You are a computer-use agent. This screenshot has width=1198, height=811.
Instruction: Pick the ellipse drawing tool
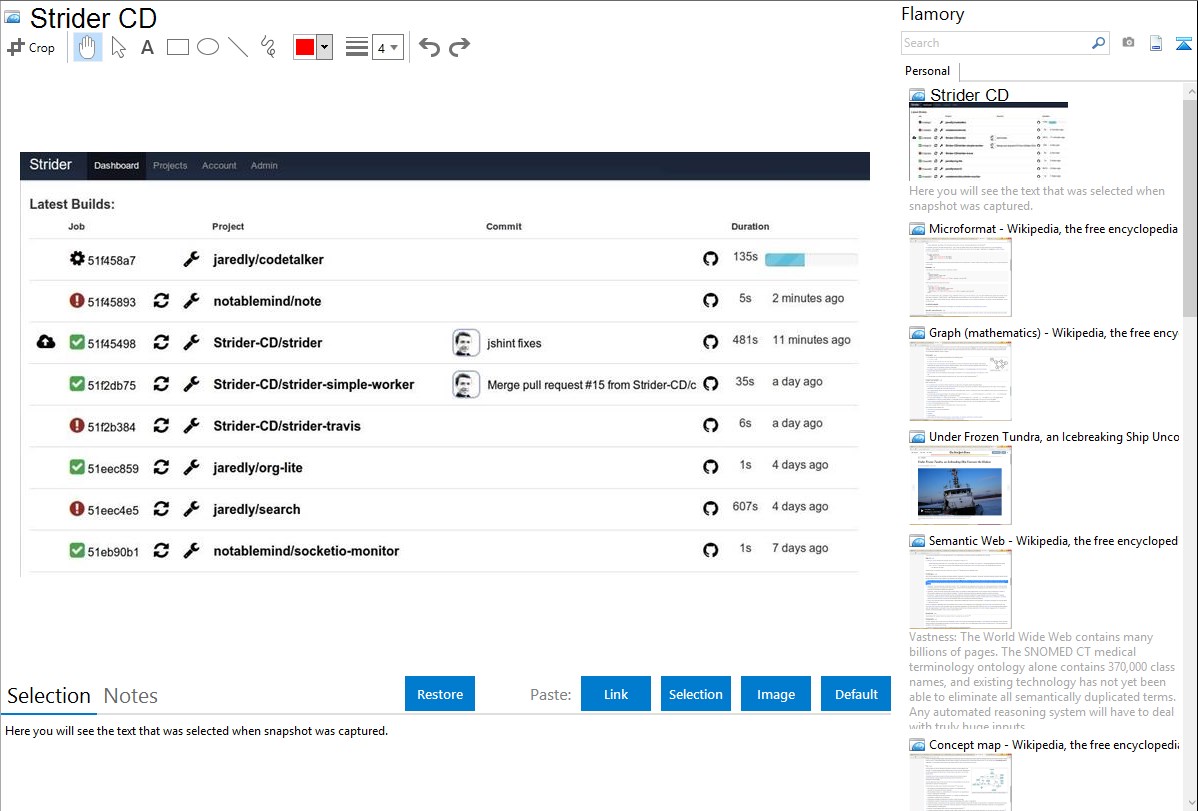tap(208, 47)
